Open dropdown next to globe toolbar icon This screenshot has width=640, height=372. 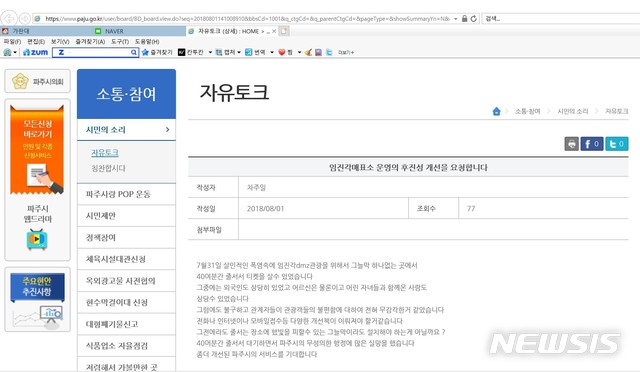pyautogui.click(x=15, y=52)
